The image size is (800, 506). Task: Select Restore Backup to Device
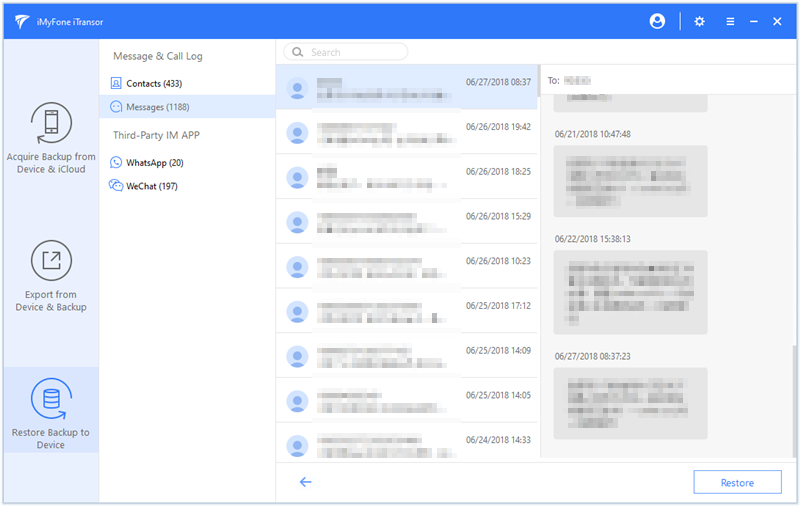51,410
